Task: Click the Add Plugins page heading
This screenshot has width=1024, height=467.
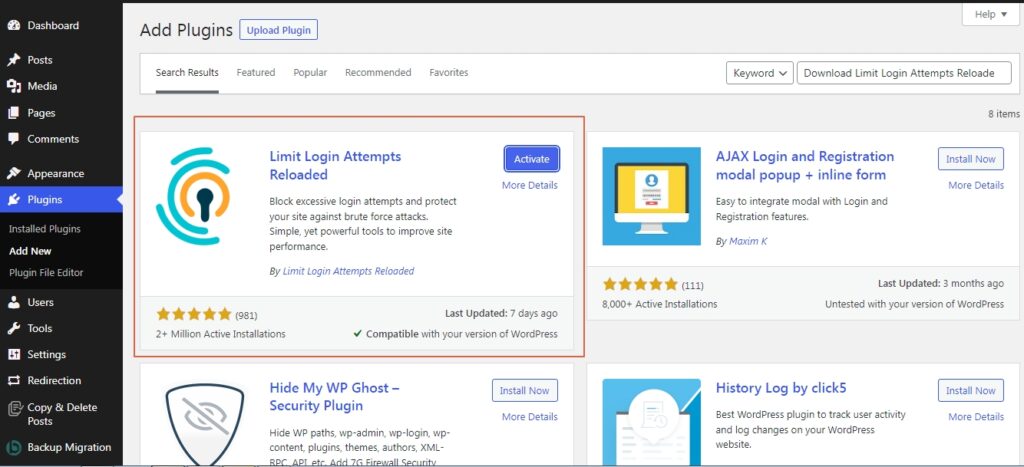Action: pos(186,30)
